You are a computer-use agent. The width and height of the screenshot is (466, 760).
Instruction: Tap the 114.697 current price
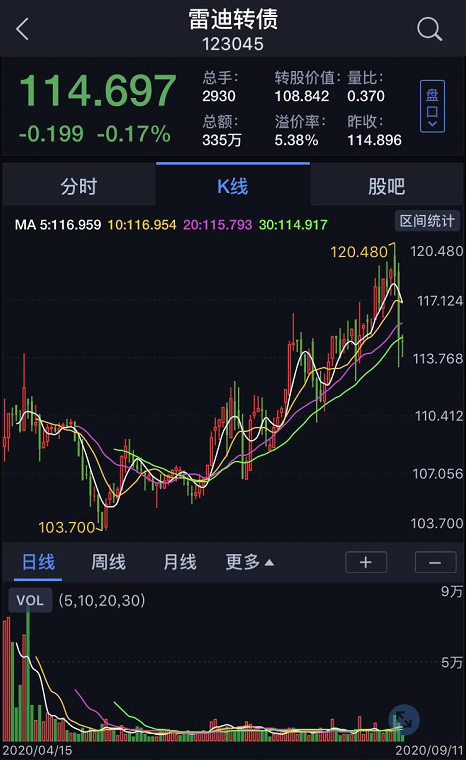[x=98, y=91]
